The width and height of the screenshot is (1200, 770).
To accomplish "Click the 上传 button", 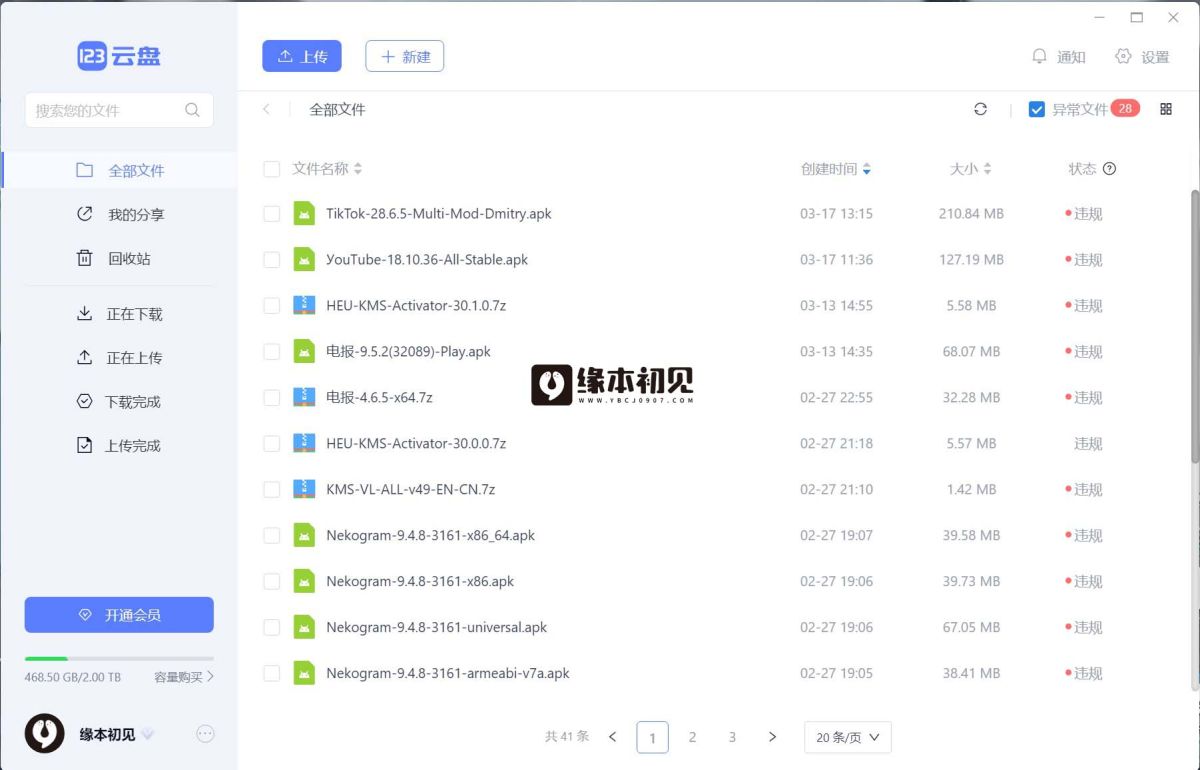I will click(302, 56).
